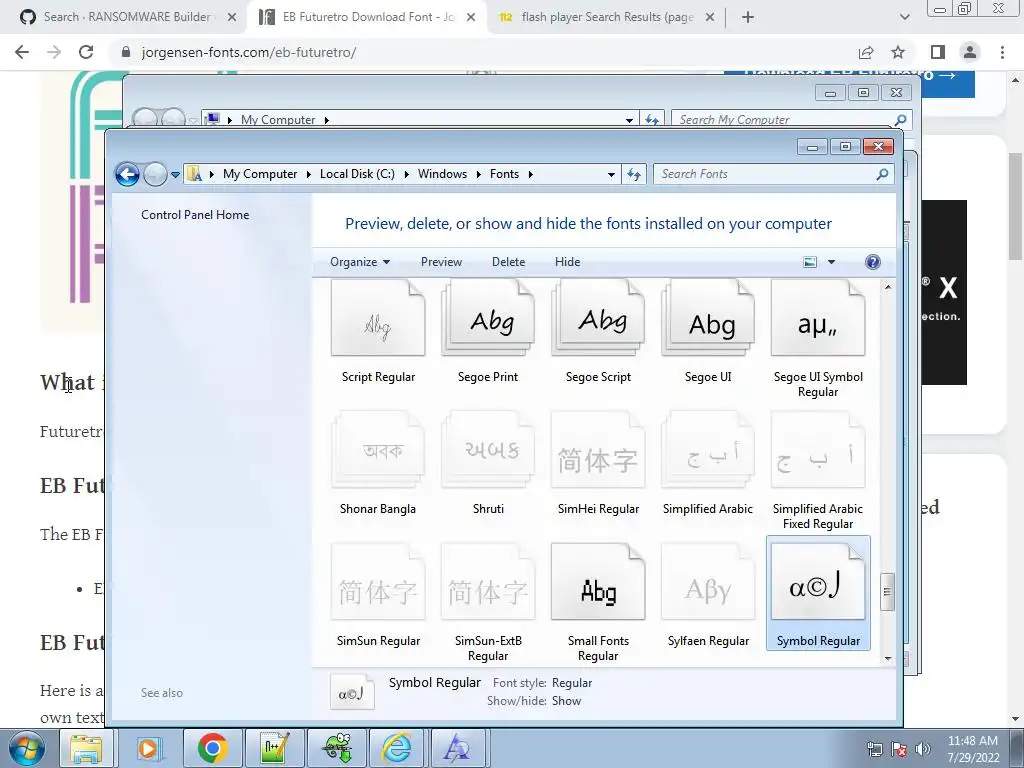Bookmark this page with star icon
The width and height of the screenshot is (1024, 768).
[x=898, y=52]
